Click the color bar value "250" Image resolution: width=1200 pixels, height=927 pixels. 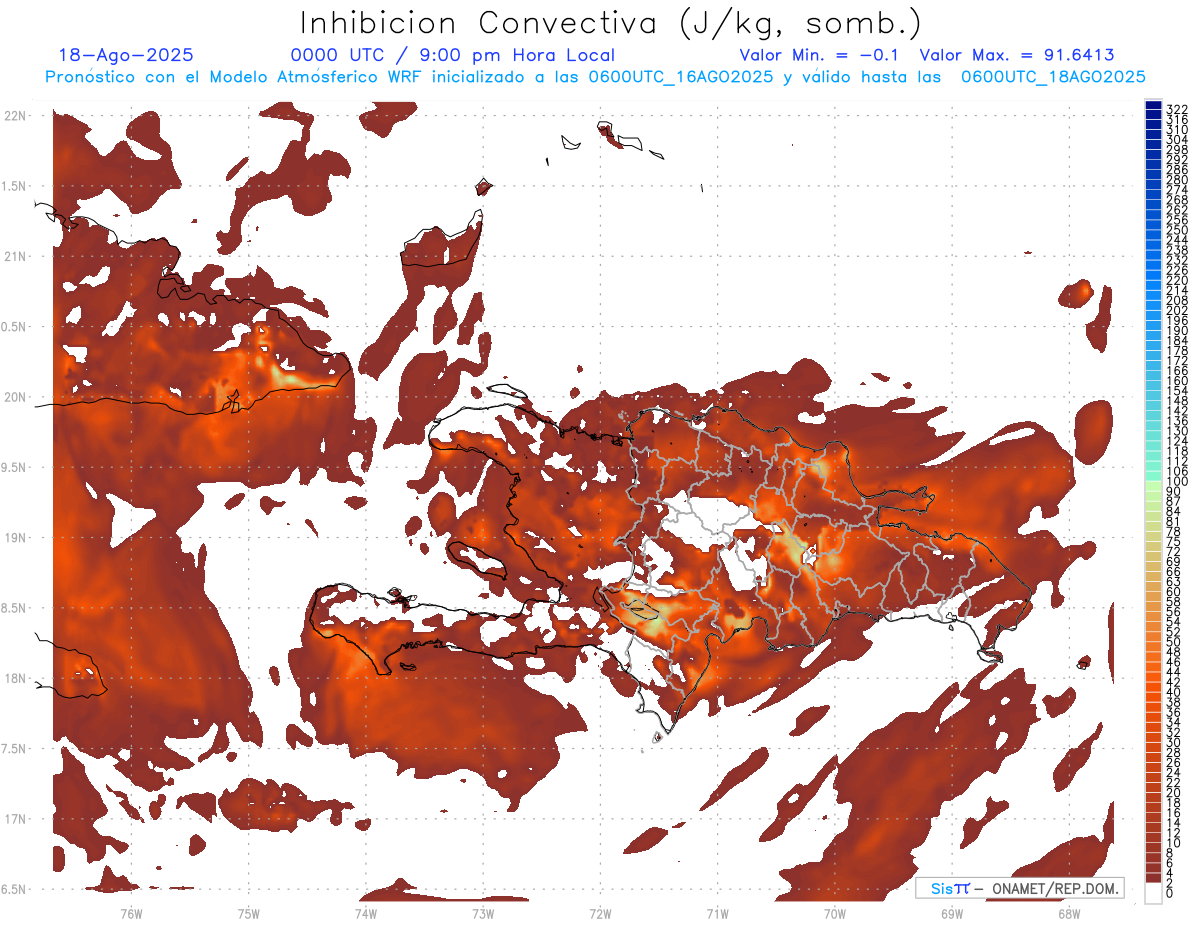[x=1177, y=230]
